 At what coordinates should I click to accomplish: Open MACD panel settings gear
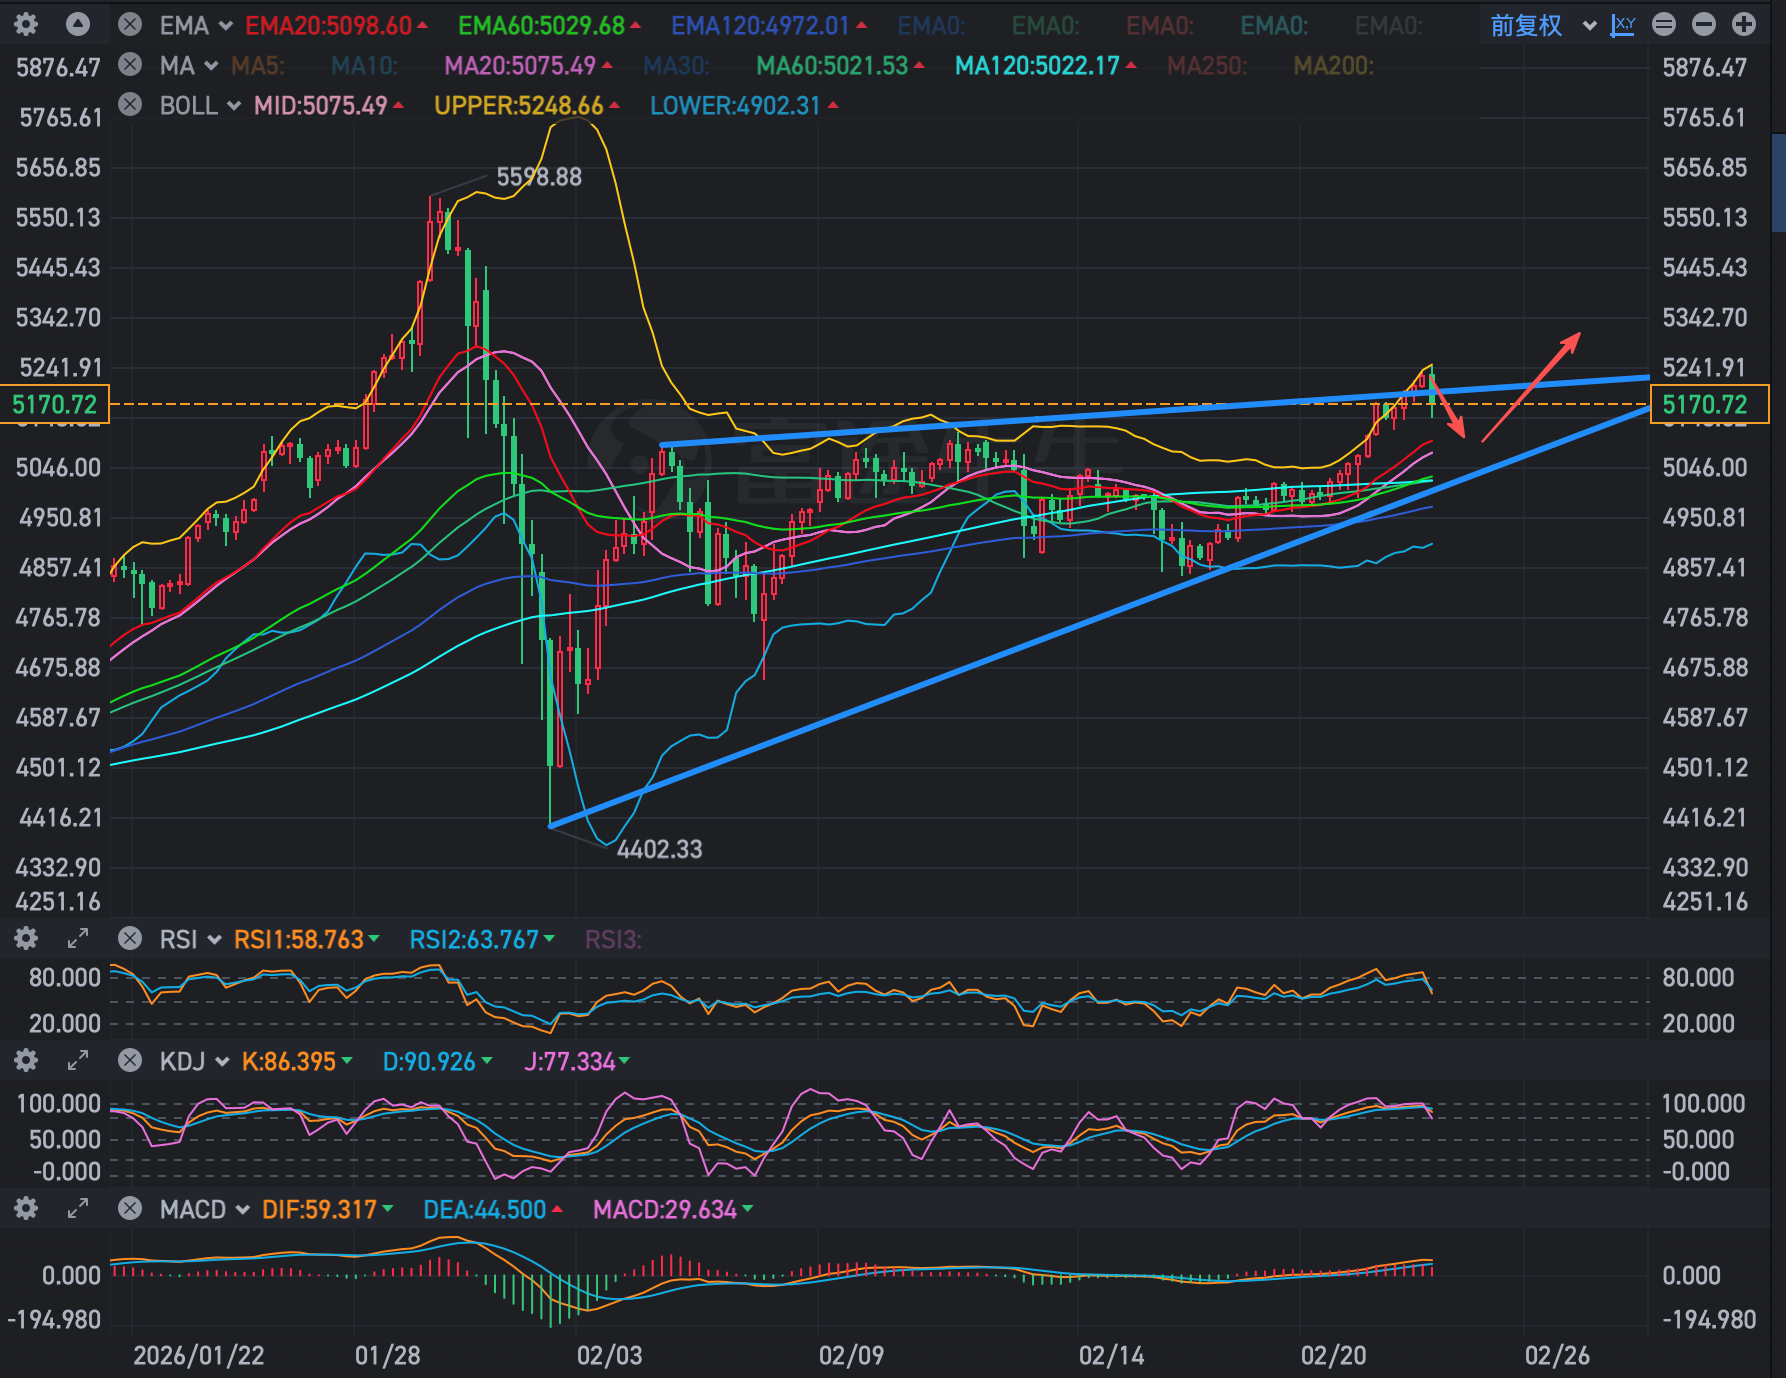pos(26,1209)
